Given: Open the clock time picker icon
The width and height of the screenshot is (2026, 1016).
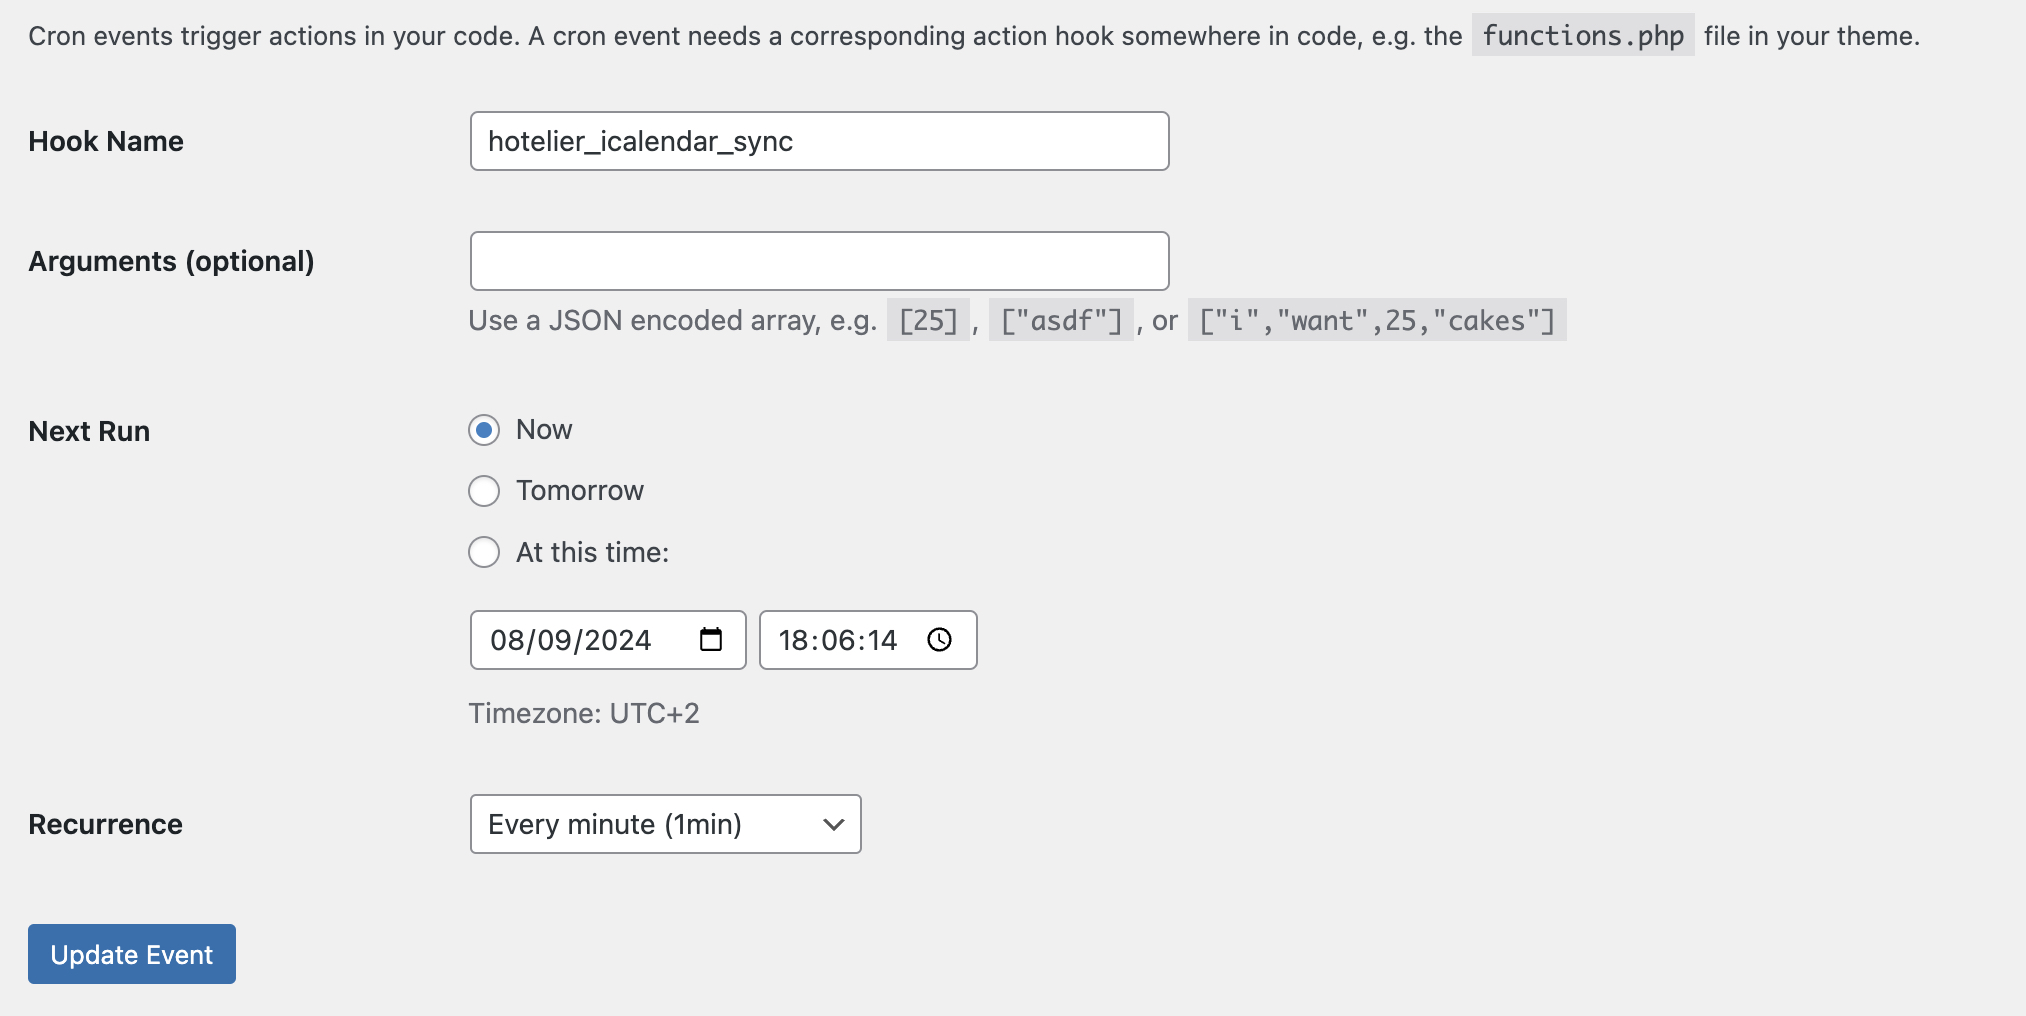Looking at the screenshot, I should tap(940, 640).
